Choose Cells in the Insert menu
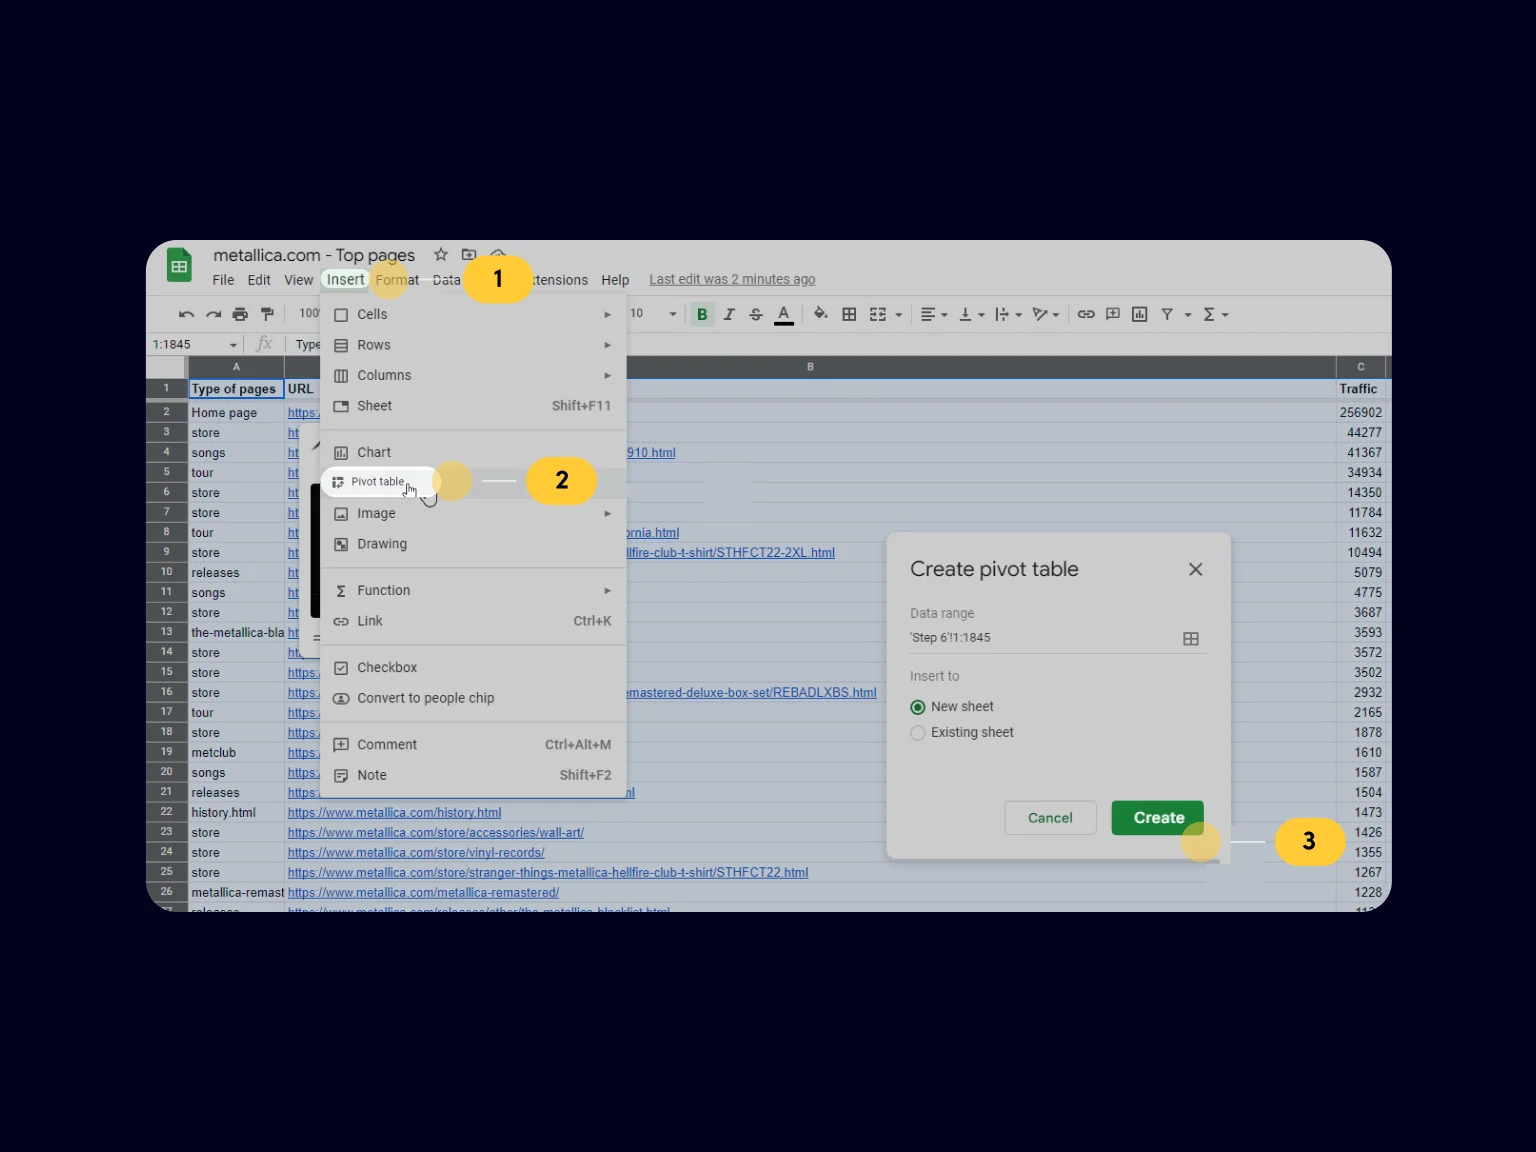Screen dimensions: 1536x1152 click(473, 314)
